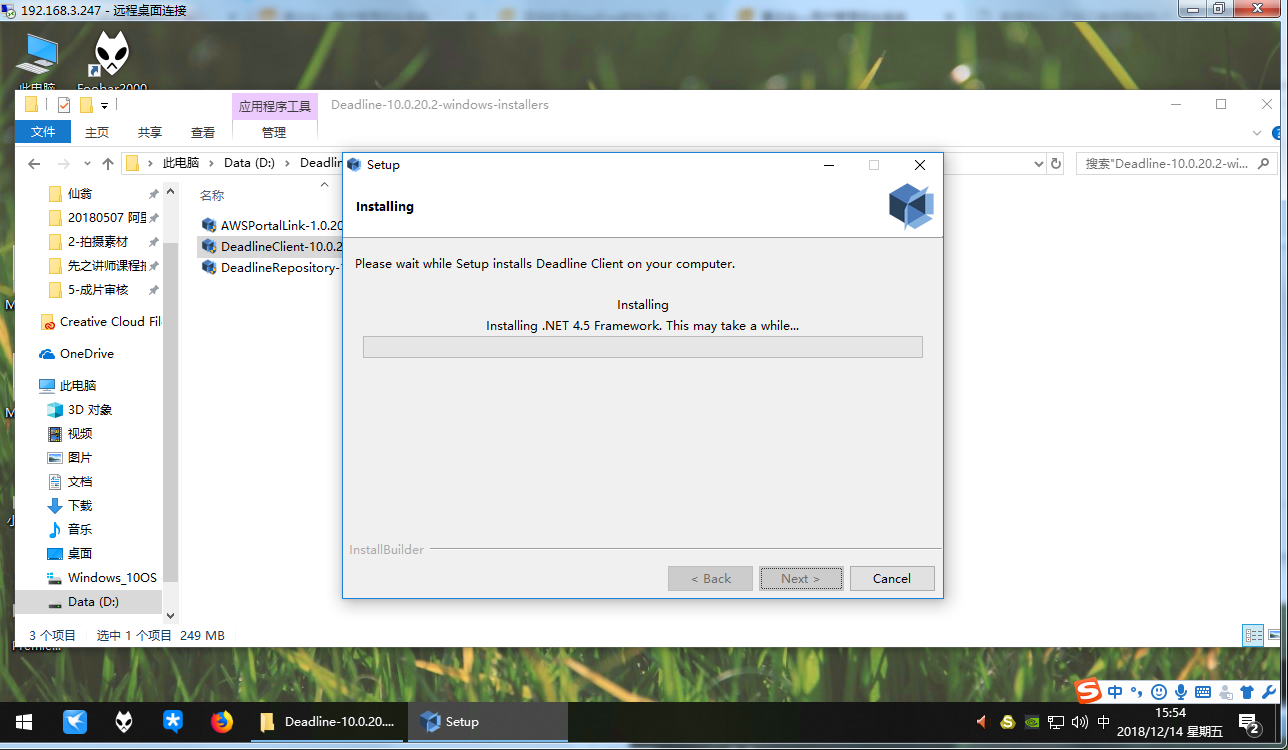Image resolution: width=1288 pixels, height=750 pixels.
Task: Click the Cancel button in Setup
Action: click(x=891, y=578)
